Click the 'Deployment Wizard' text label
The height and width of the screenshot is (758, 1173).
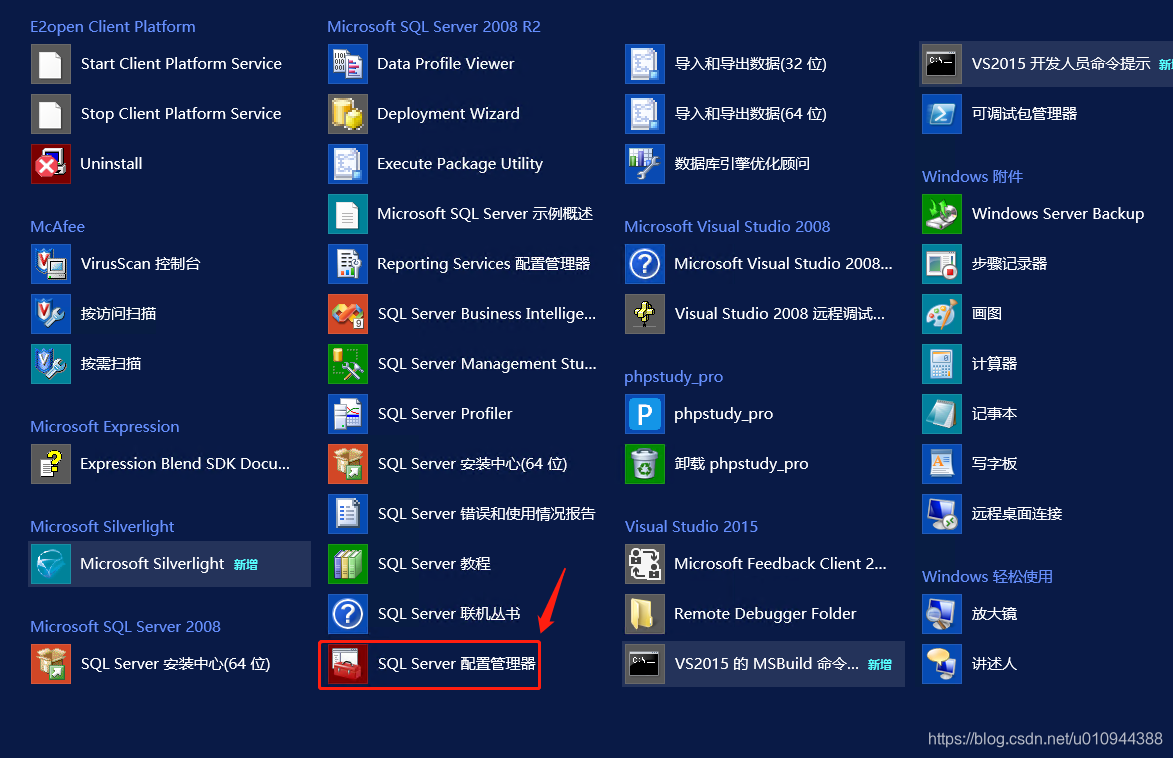click(x=448, y=114)
